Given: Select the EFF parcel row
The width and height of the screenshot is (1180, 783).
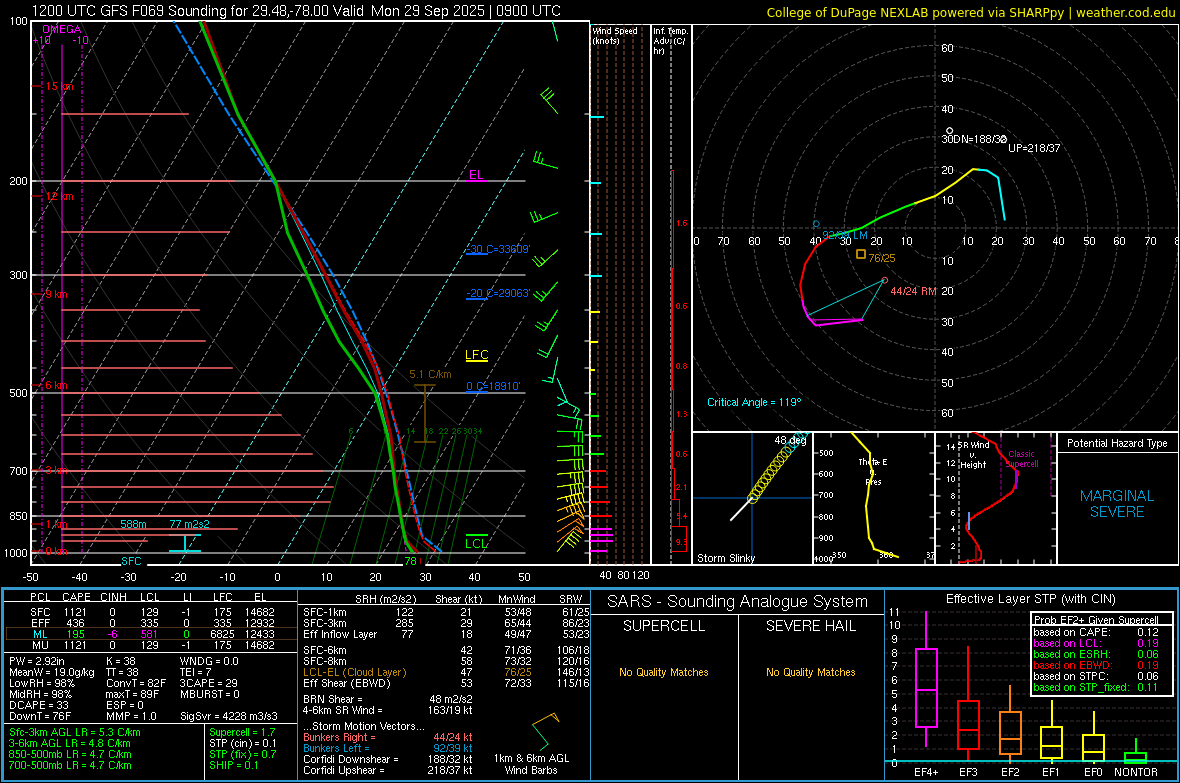Looking at the screenshot, I should (x=151, y=623).
